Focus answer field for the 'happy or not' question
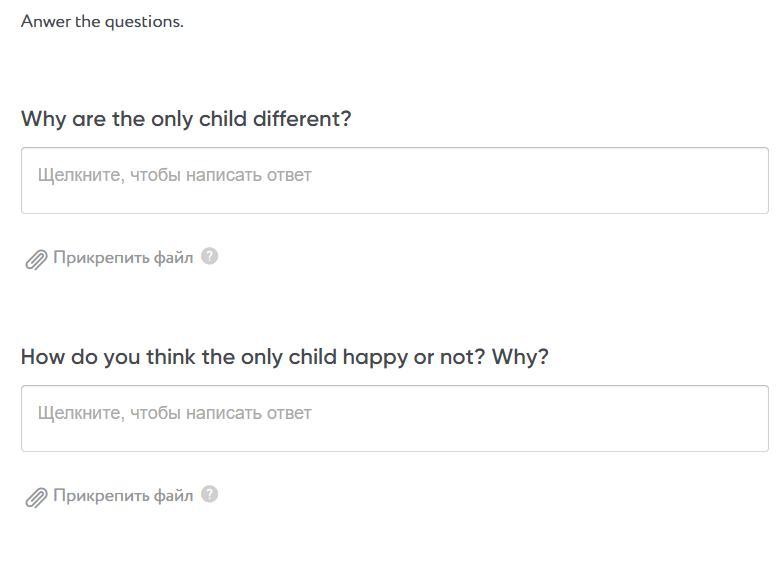This screenshot has height=562, width=783. (394, 418)
